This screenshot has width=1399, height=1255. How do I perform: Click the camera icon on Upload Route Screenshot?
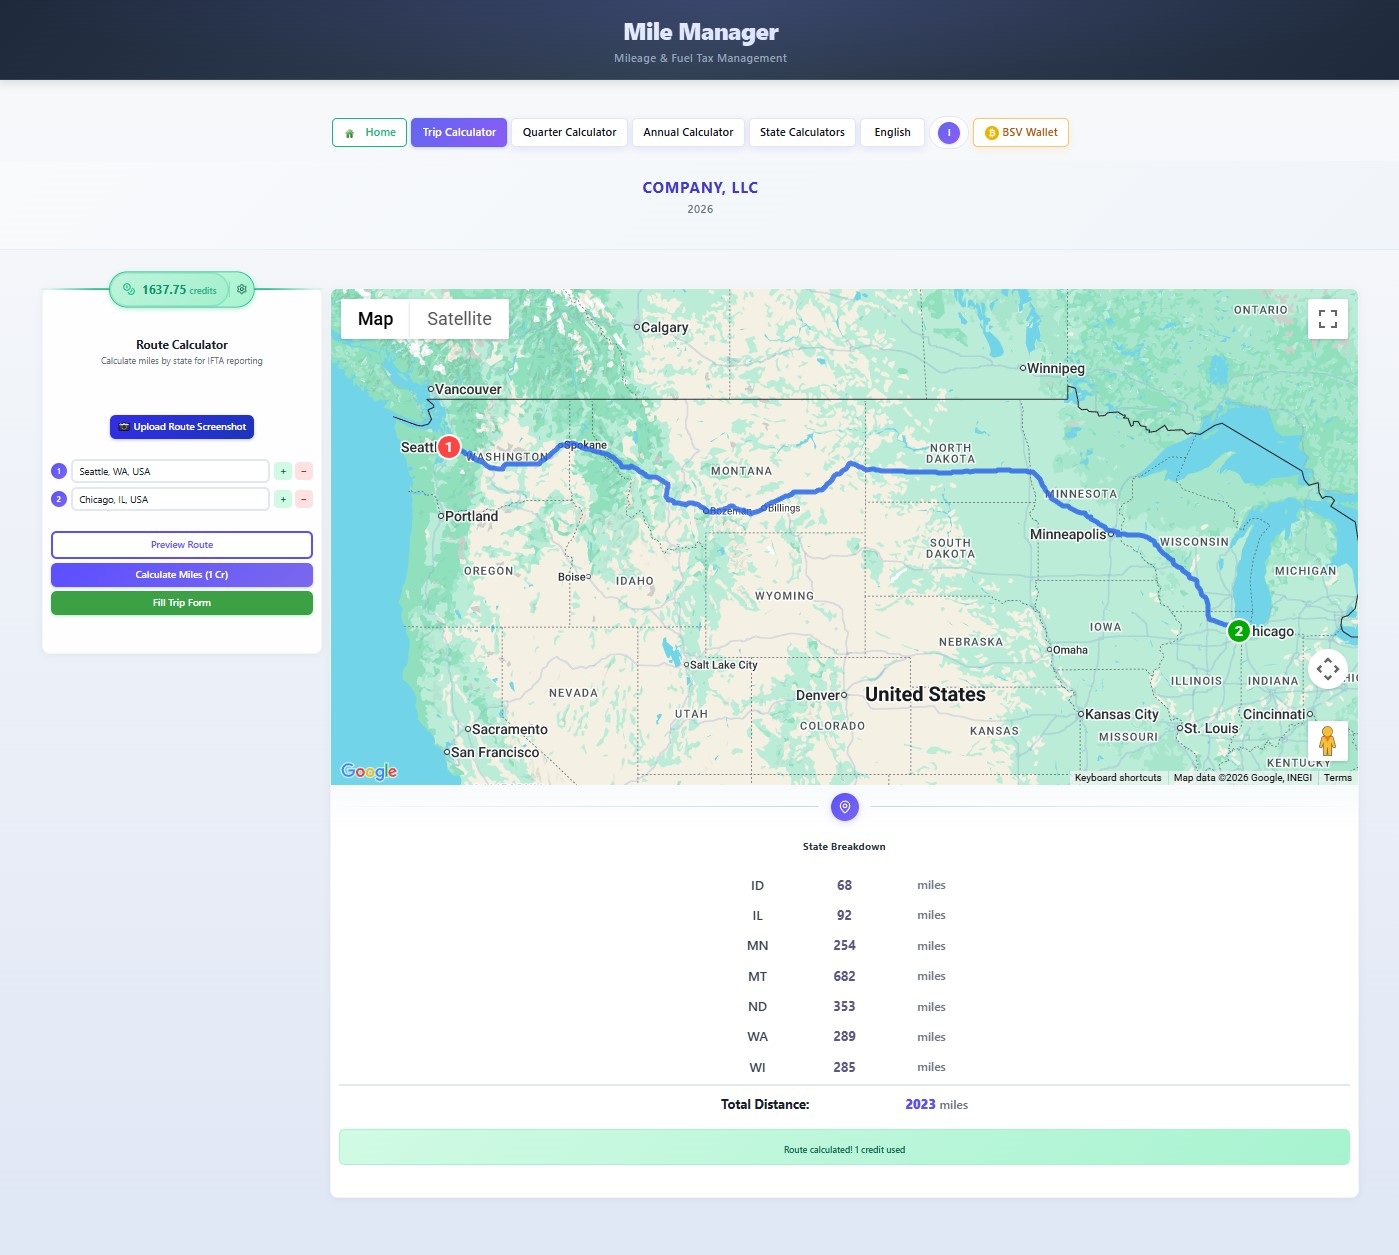point(123,426)
